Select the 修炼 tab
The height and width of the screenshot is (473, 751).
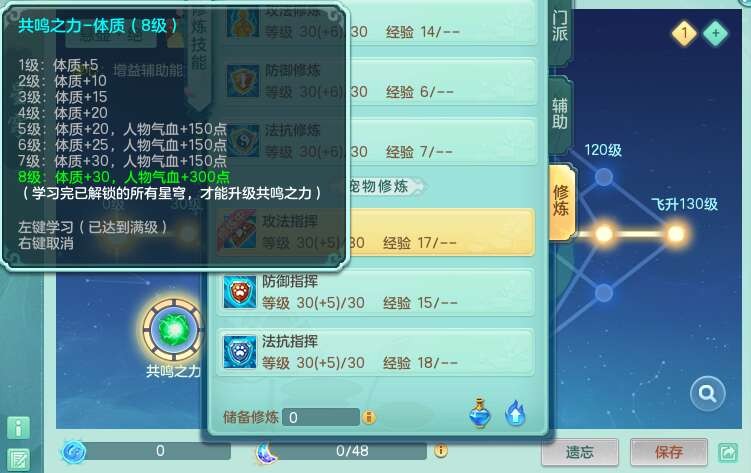pos(561,201)
